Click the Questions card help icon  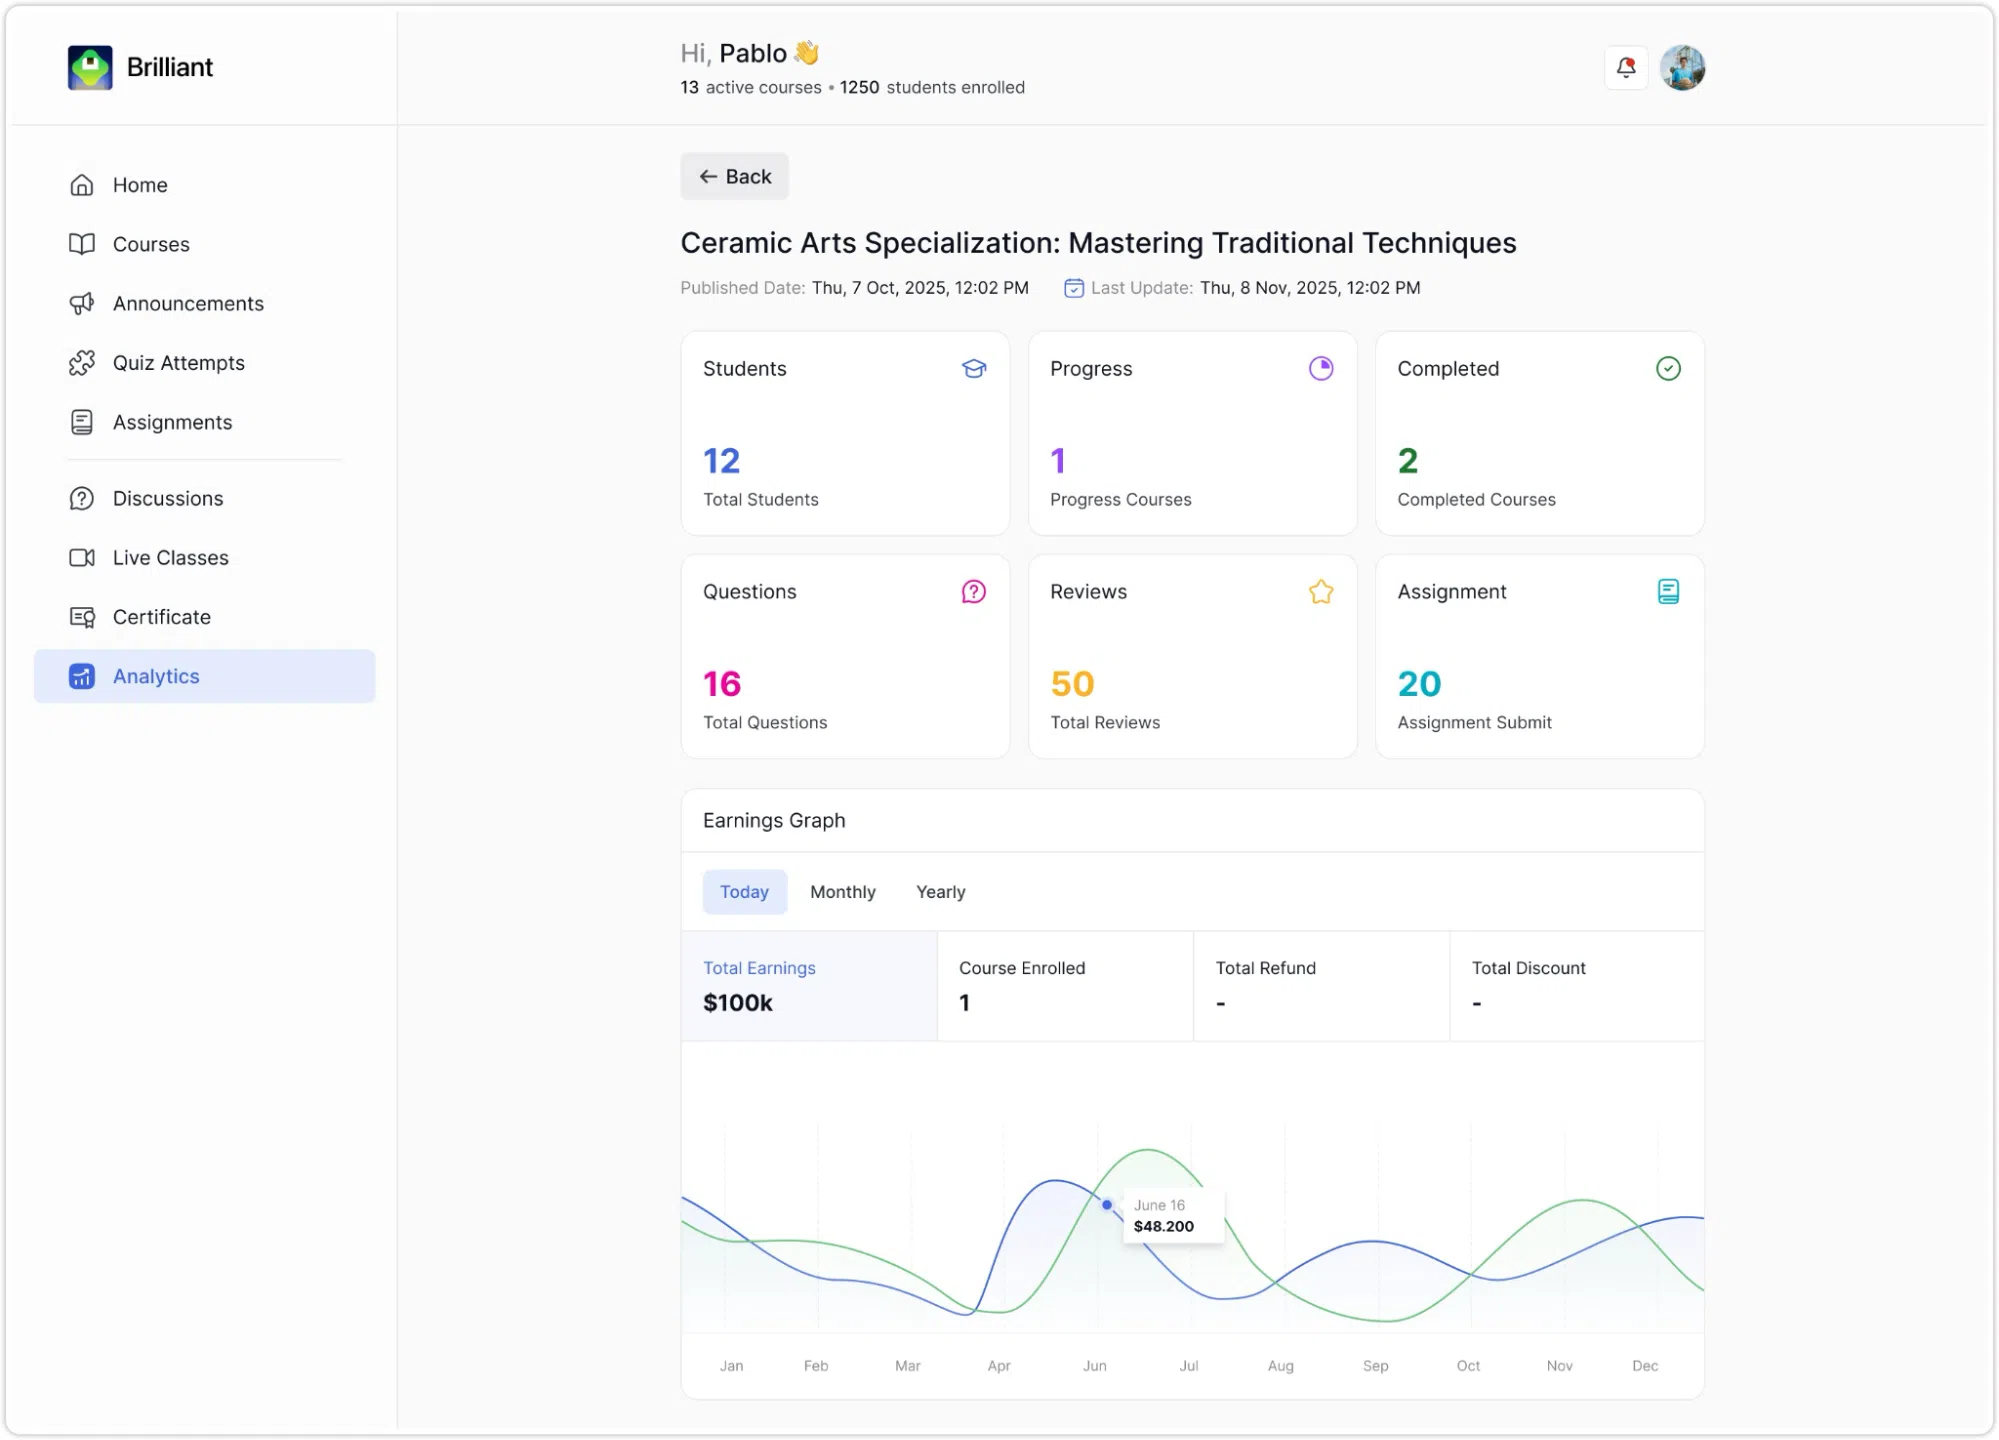(974, 591)
